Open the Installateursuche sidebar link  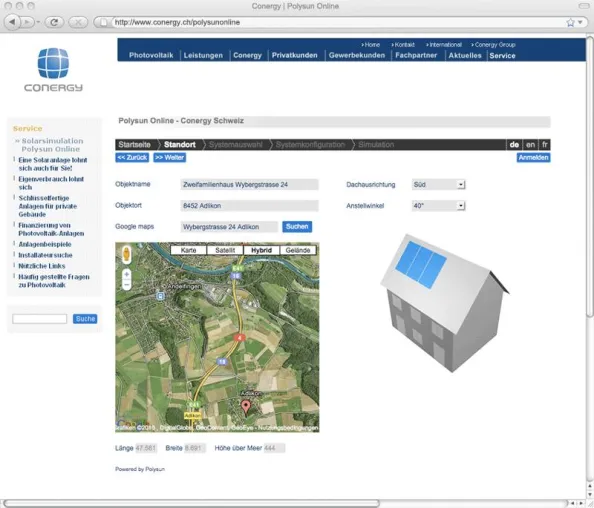click(45, 255)
